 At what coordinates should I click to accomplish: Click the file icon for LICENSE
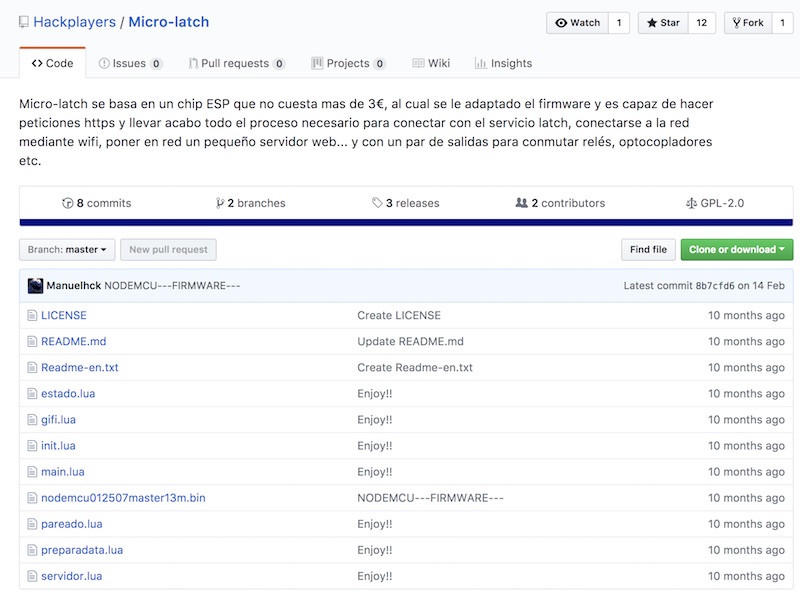coord(32,315)
